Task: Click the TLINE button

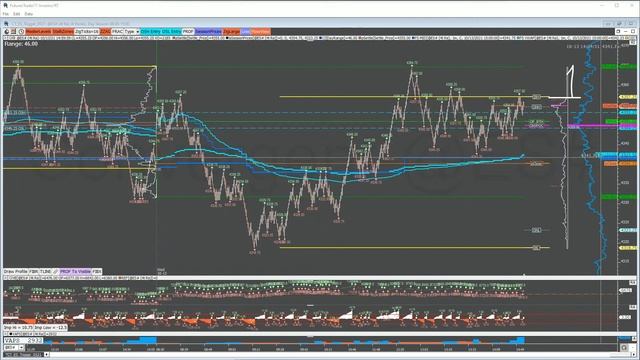Action: tap(46, 271)
